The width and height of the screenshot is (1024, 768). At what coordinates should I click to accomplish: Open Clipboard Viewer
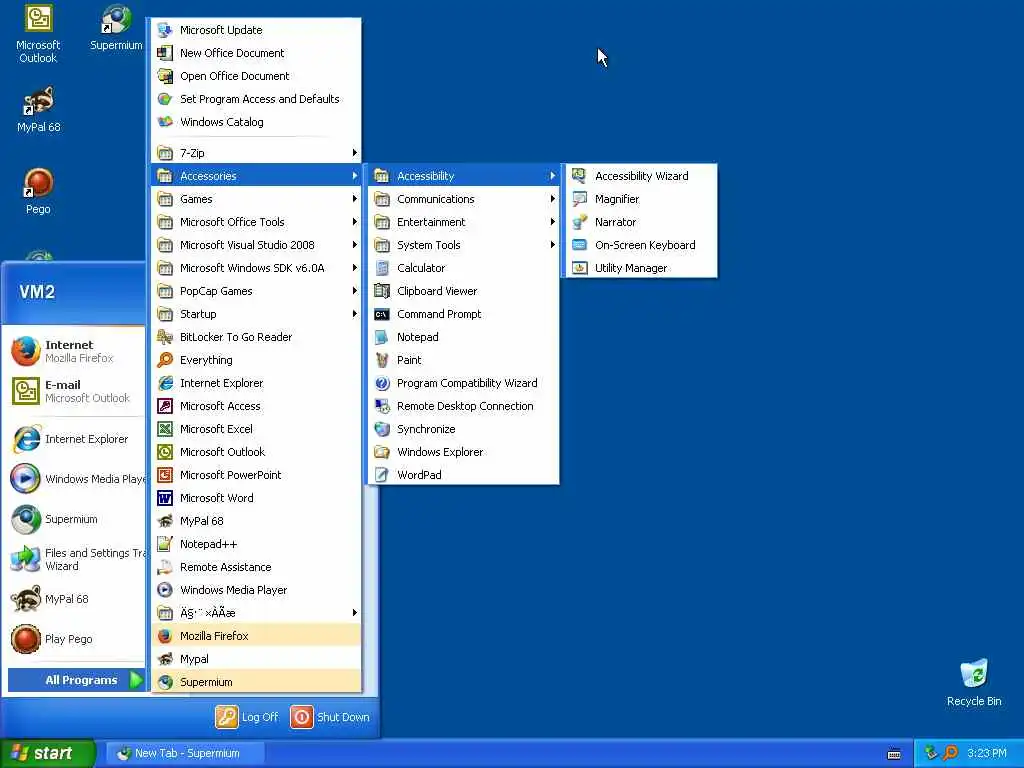pos(464,291)
